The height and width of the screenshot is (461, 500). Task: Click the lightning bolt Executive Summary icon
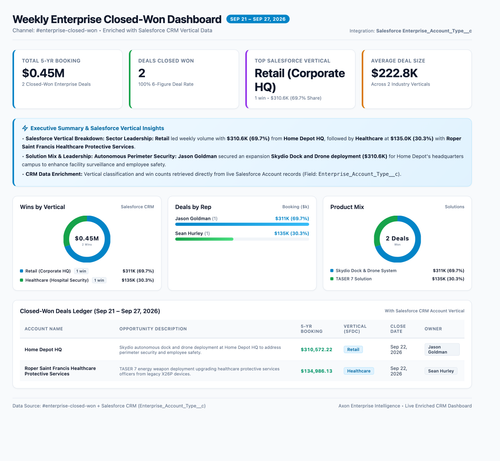[x=25, y=128]
